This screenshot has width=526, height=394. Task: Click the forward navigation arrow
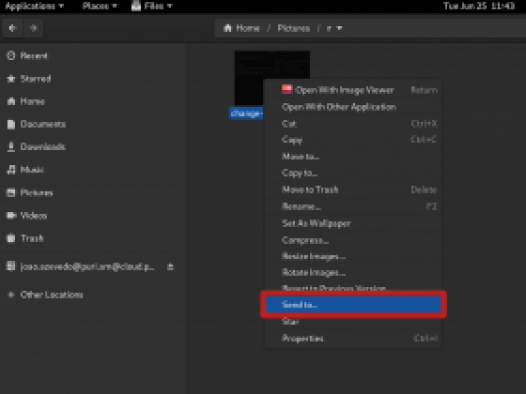(33, 28)
